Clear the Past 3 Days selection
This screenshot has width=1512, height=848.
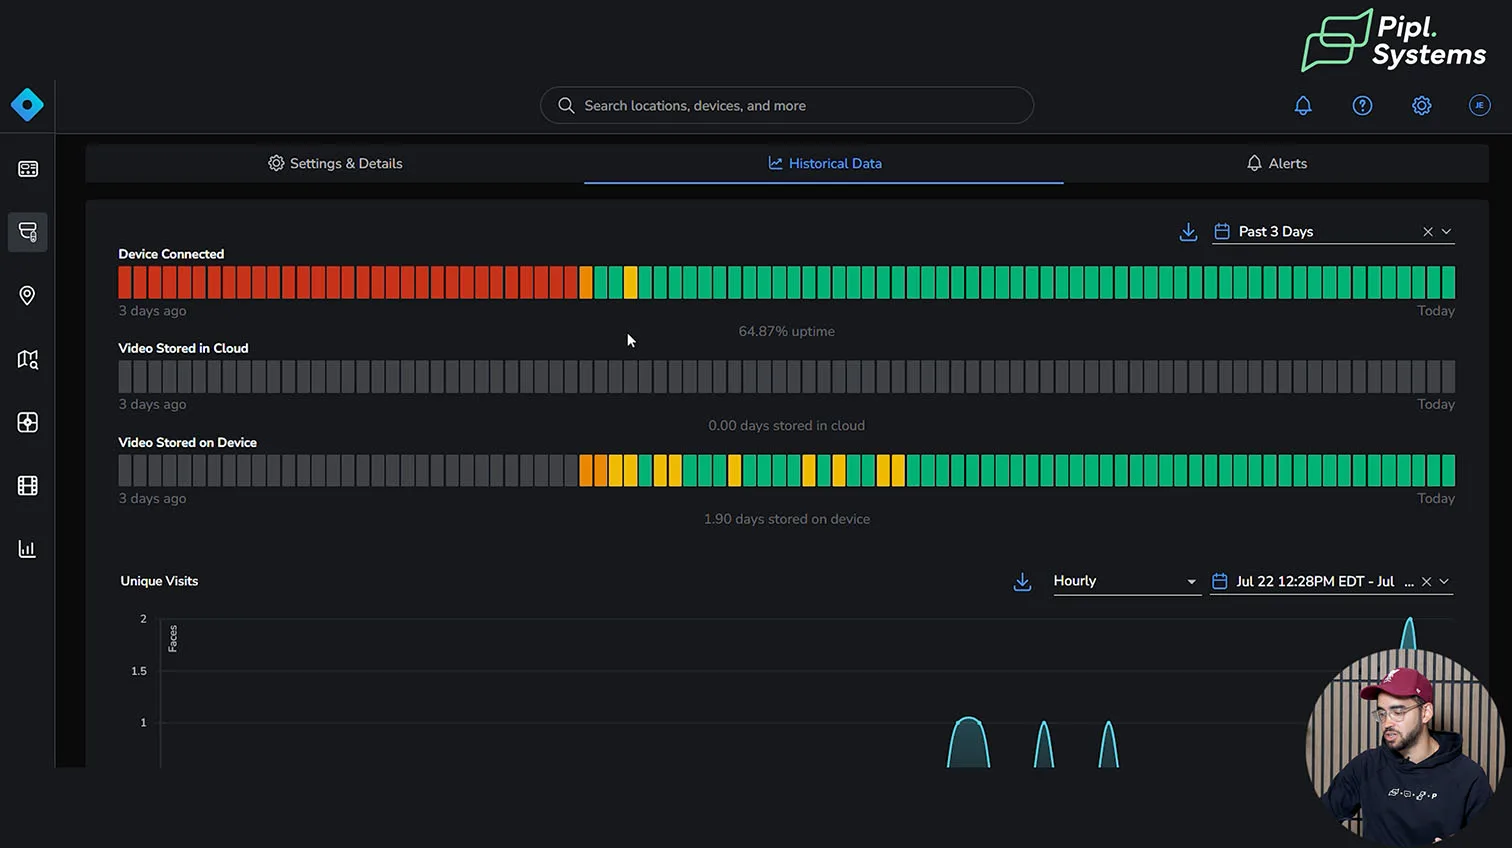(x=1428, y=232)
